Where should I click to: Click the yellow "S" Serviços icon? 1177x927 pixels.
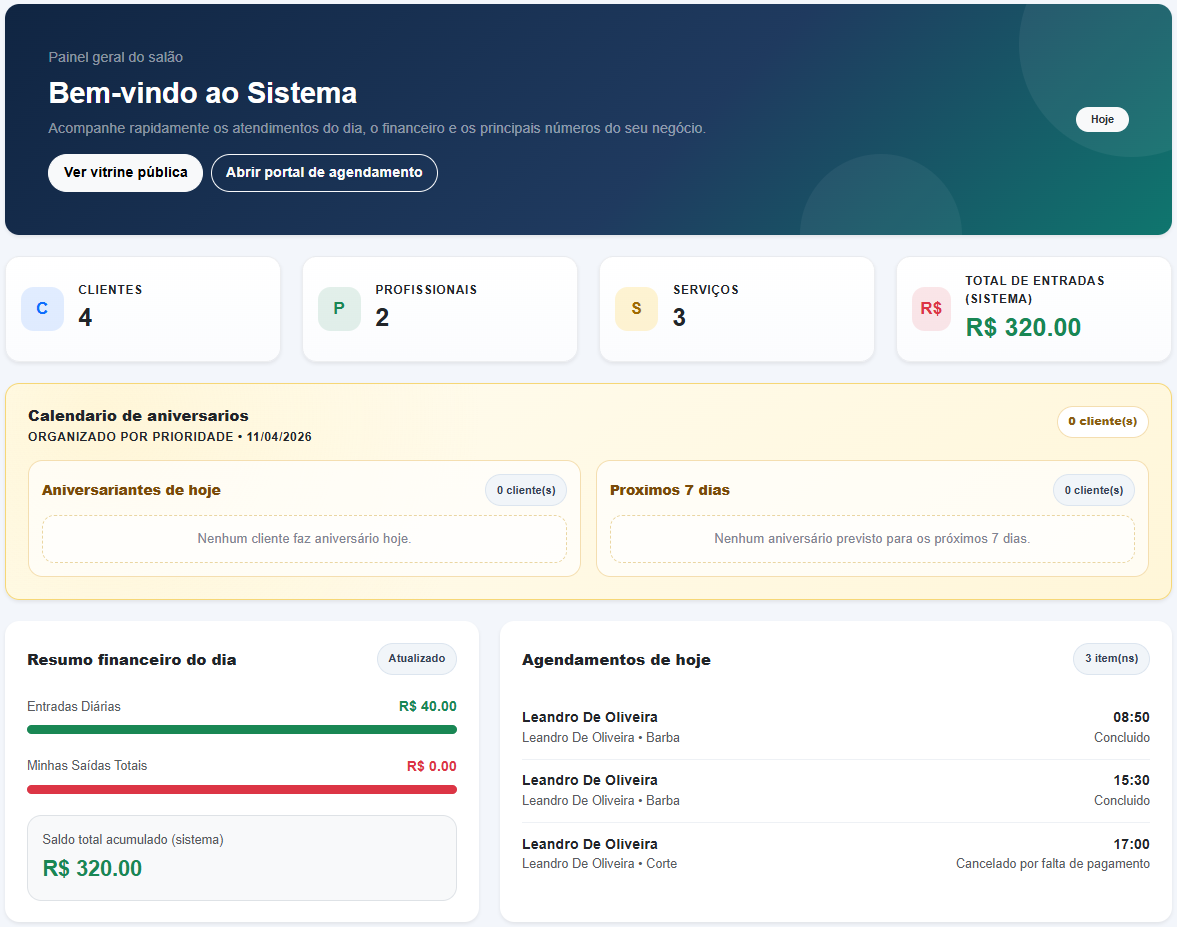(x=636, y=309)
